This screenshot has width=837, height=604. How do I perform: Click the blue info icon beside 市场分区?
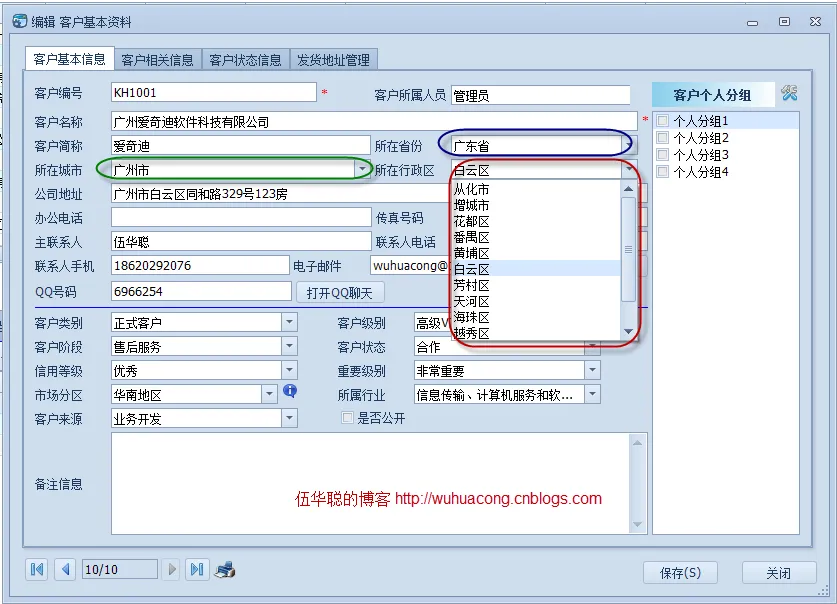point(290,391)
